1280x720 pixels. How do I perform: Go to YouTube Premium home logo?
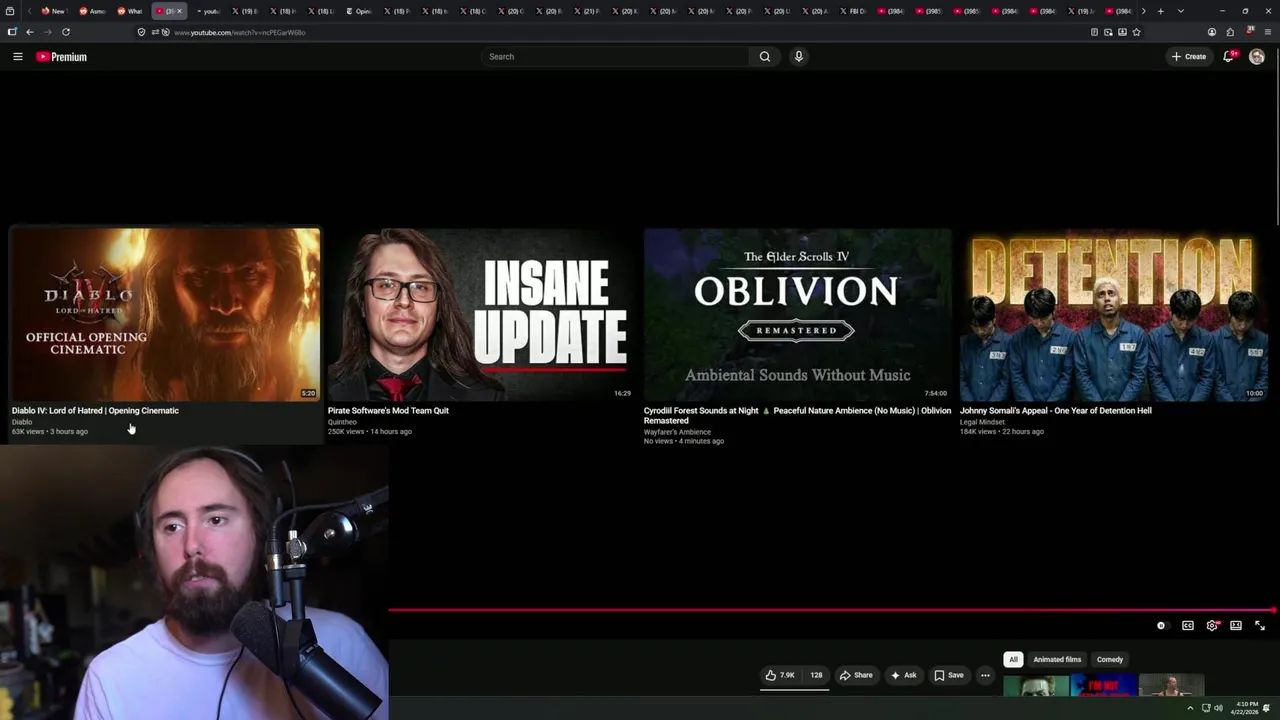(x=62, y=57)
